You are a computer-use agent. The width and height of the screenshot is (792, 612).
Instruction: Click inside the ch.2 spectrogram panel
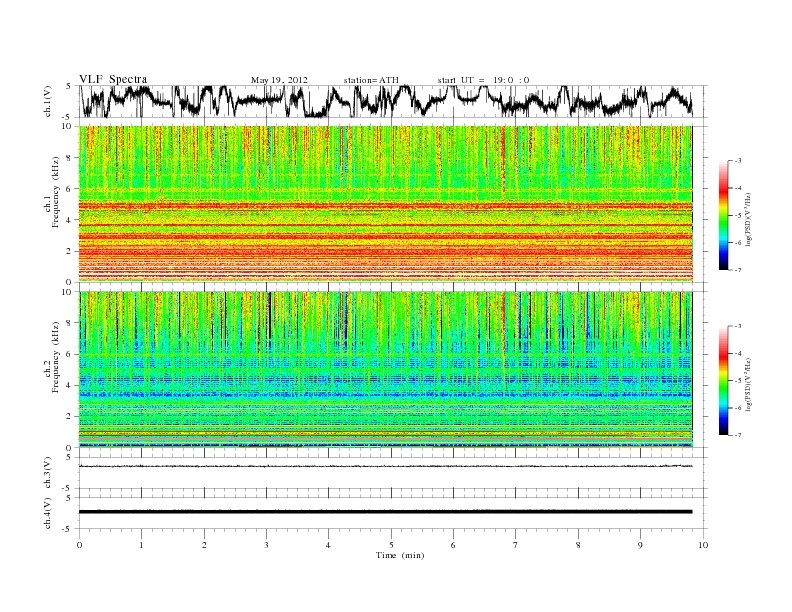click(386, 369)
